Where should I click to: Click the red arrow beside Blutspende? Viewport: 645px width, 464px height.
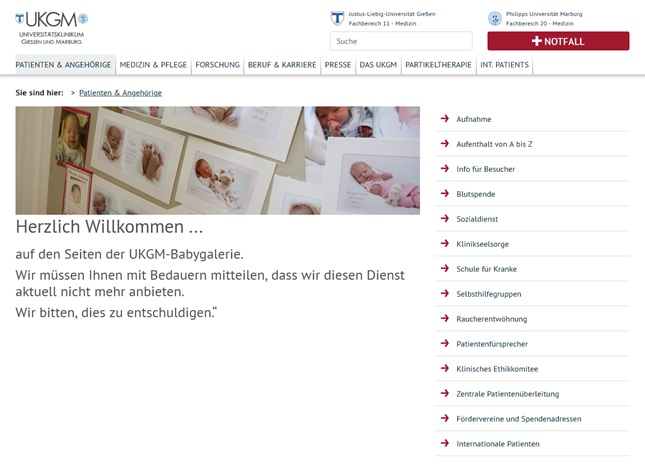tap(445, 194)
